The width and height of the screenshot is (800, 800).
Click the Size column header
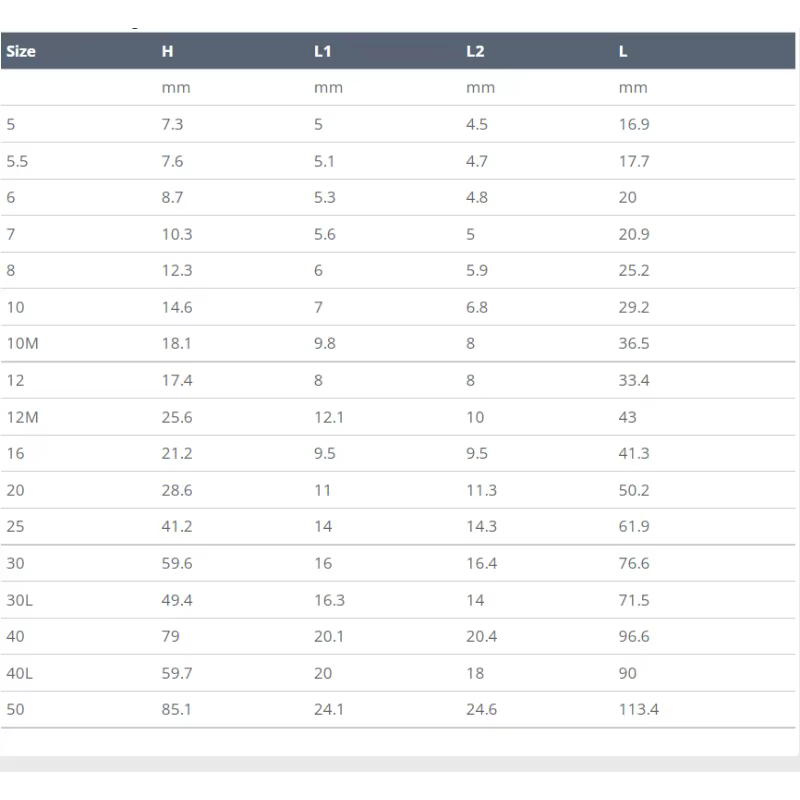(x=21, y=52)
